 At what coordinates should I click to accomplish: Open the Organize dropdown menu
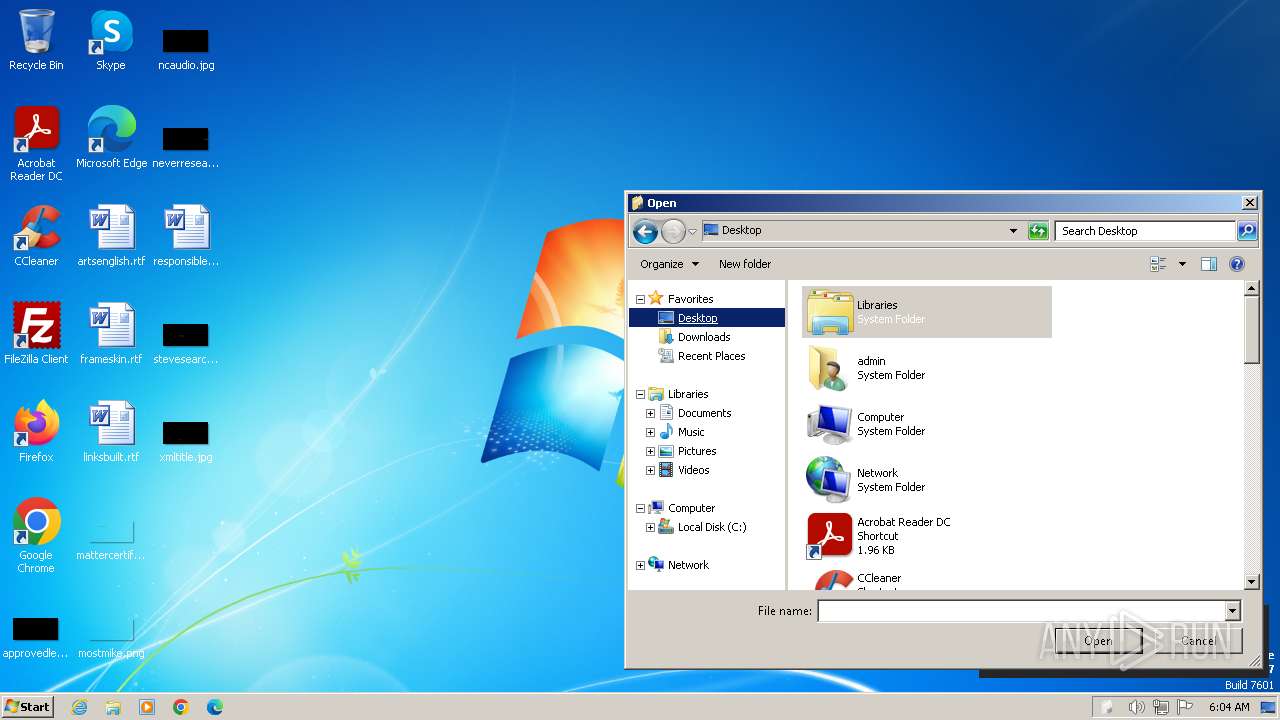click(670, 264)
